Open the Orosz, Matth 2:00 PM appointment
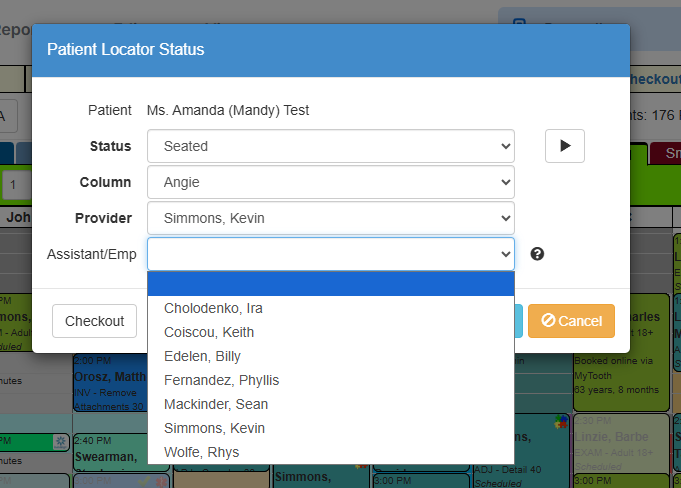The width and height of the screenshot is (681, 488). pos(110,382)
